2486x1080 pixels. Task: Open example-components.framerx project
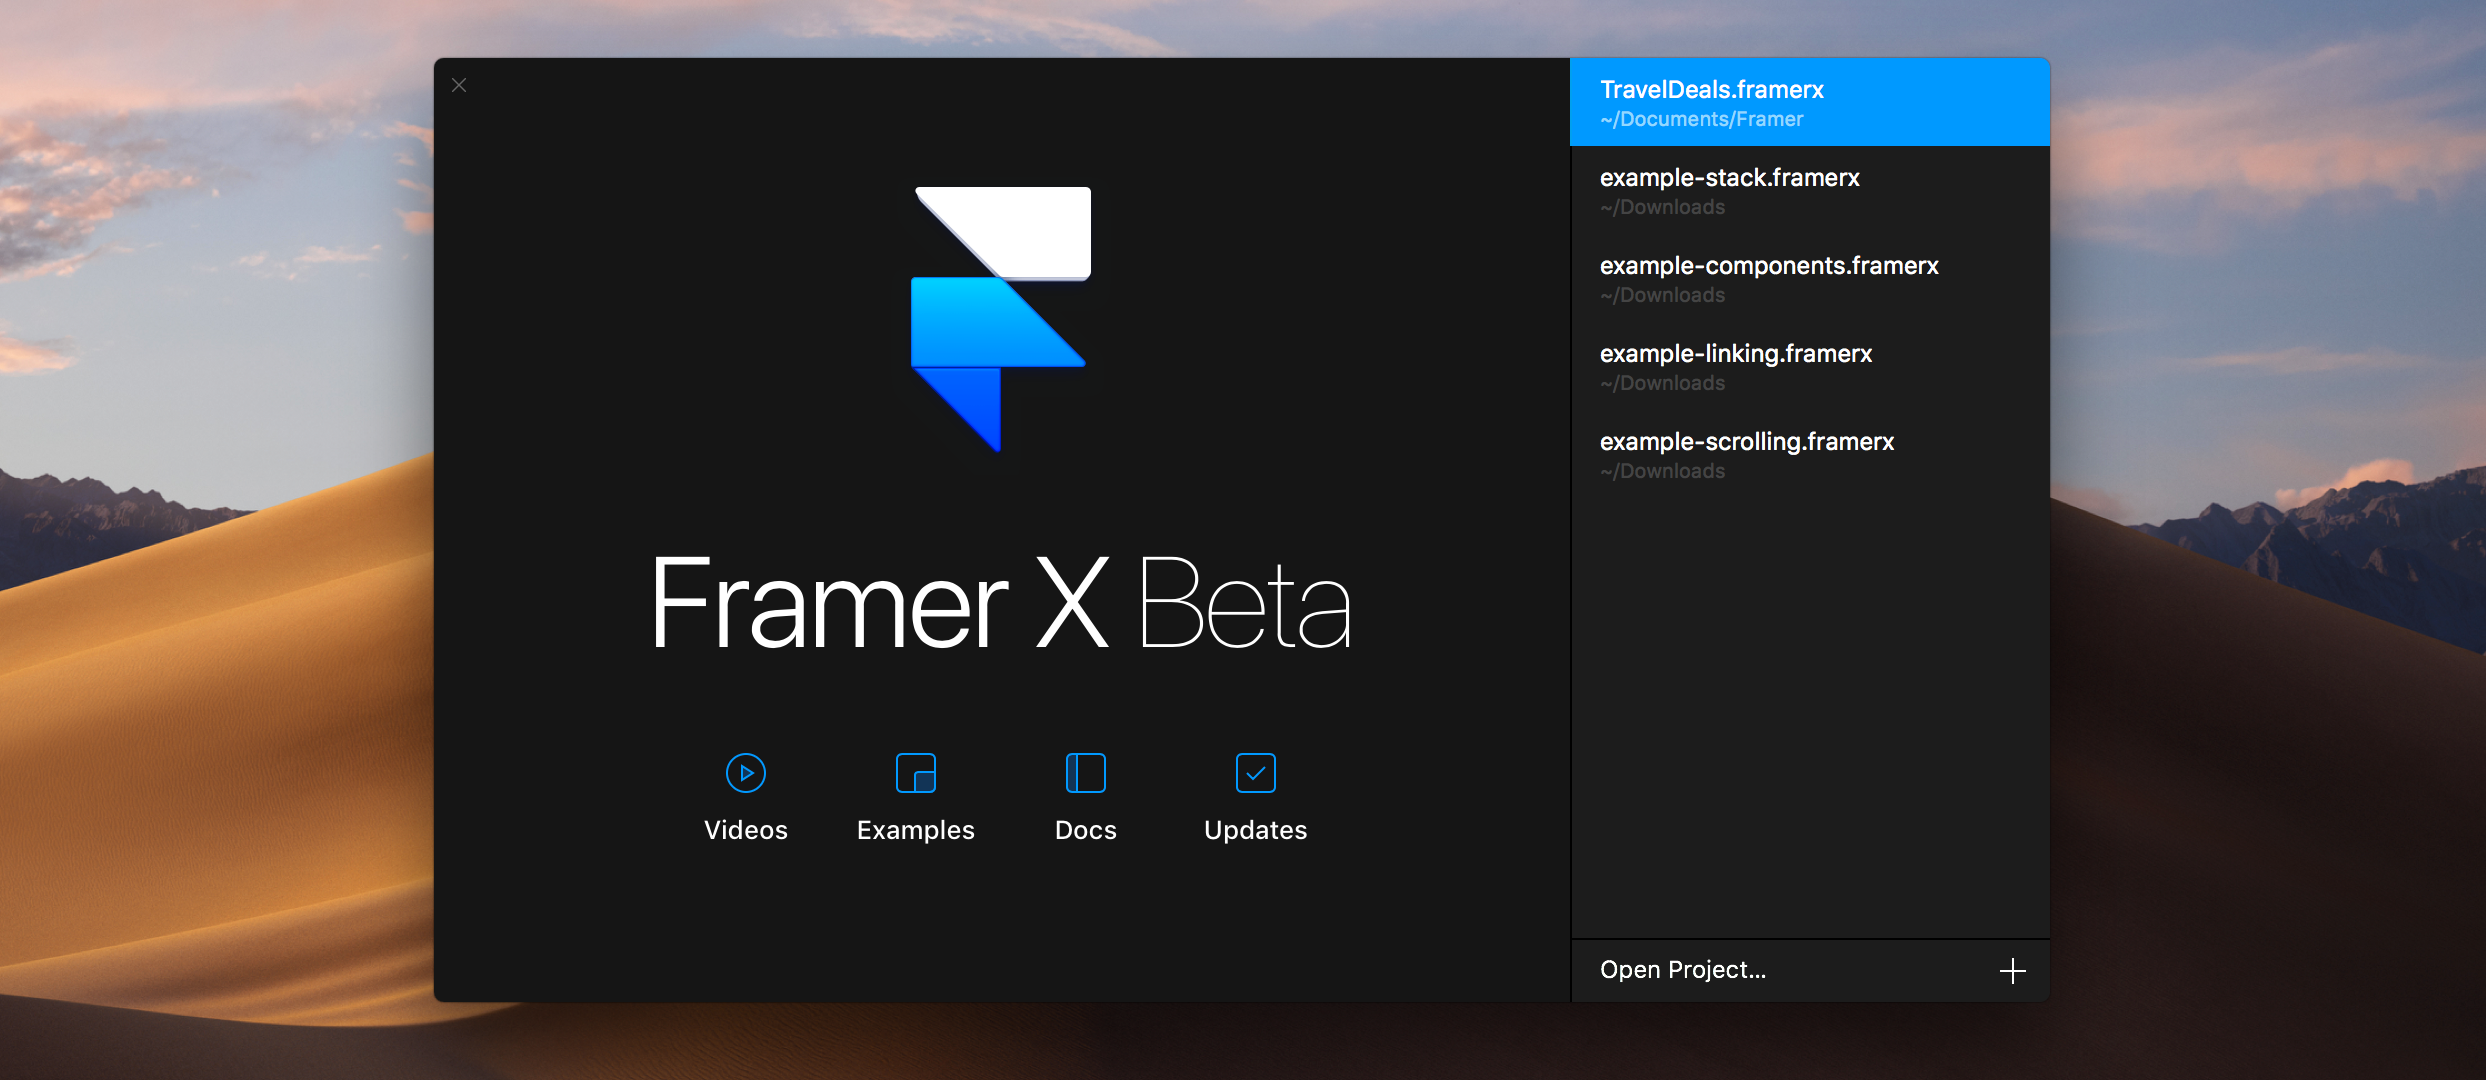click(x=1809, y=278)
